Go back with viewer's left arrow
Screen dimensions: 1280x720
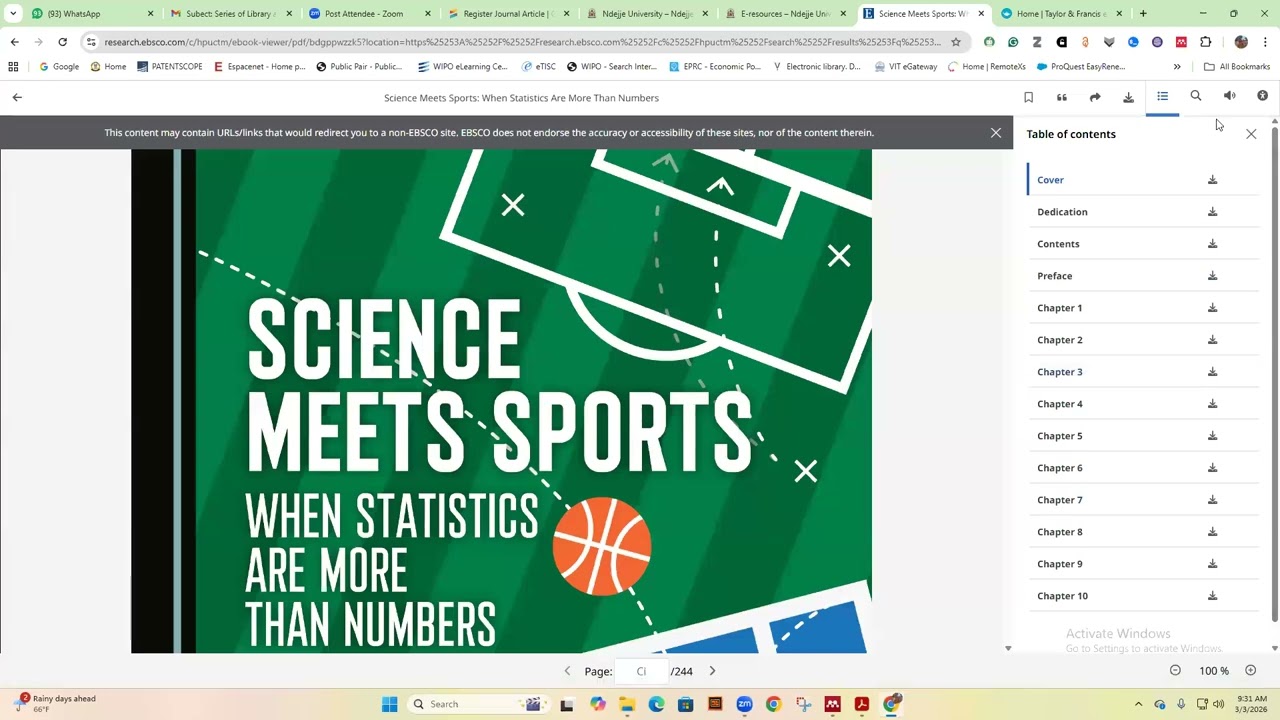[x=17, y=97]
